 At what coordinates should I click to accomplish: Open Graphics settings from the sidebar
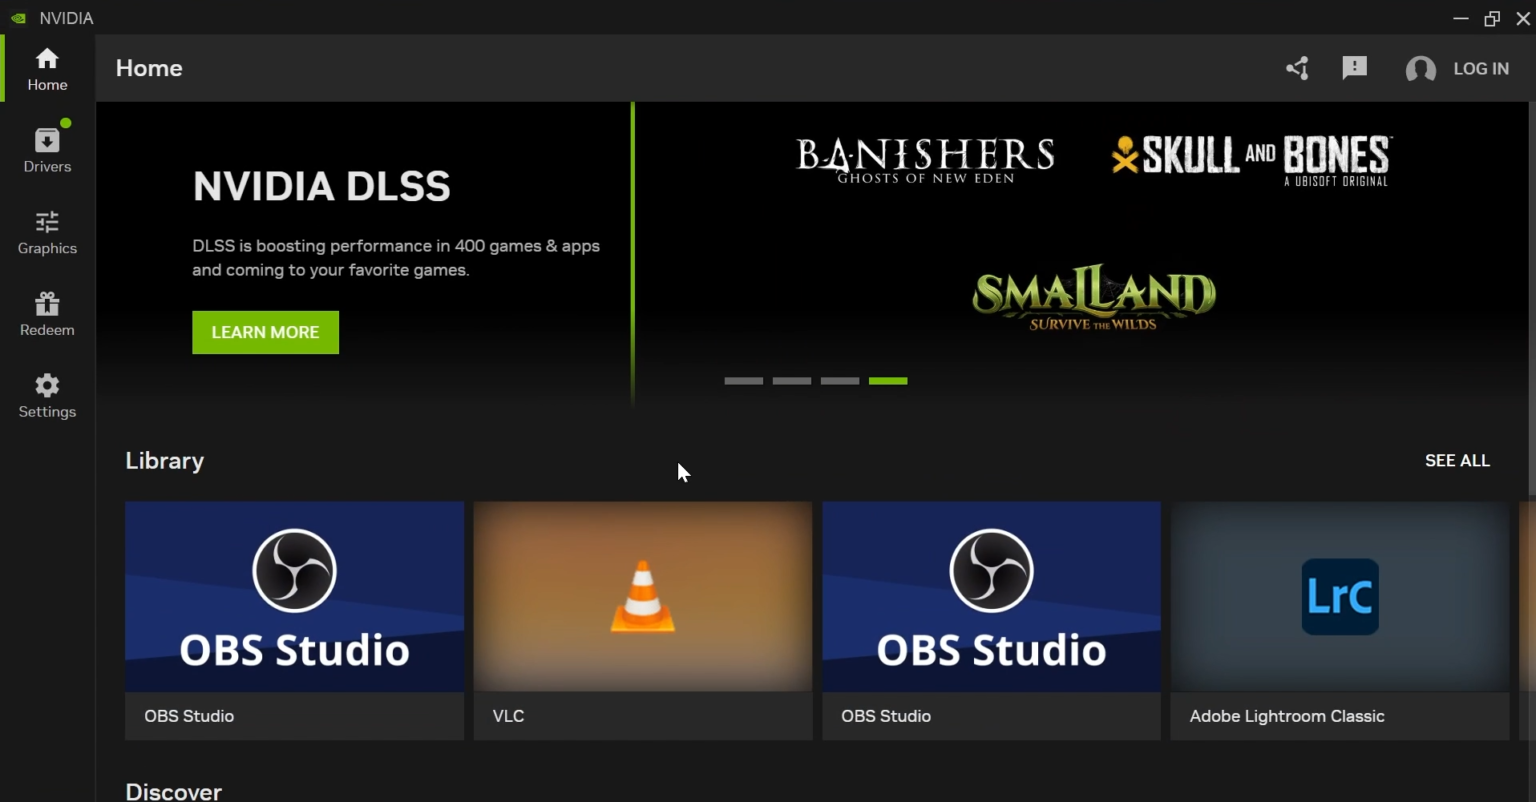(x=46, y=232)
